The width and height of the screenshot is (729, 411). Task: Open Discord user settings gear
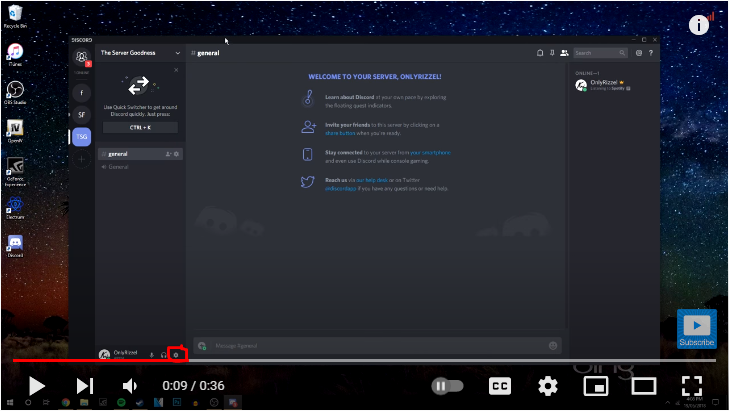[176, 355]
